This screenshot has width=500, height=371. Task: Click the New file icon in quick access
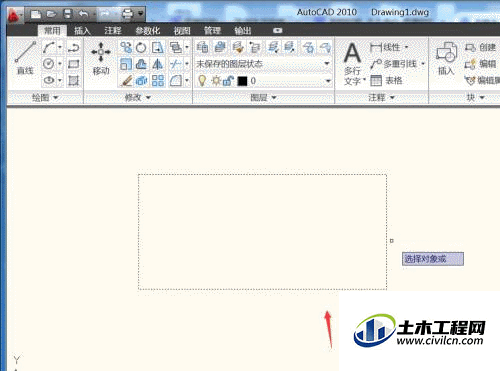point(36,14)
